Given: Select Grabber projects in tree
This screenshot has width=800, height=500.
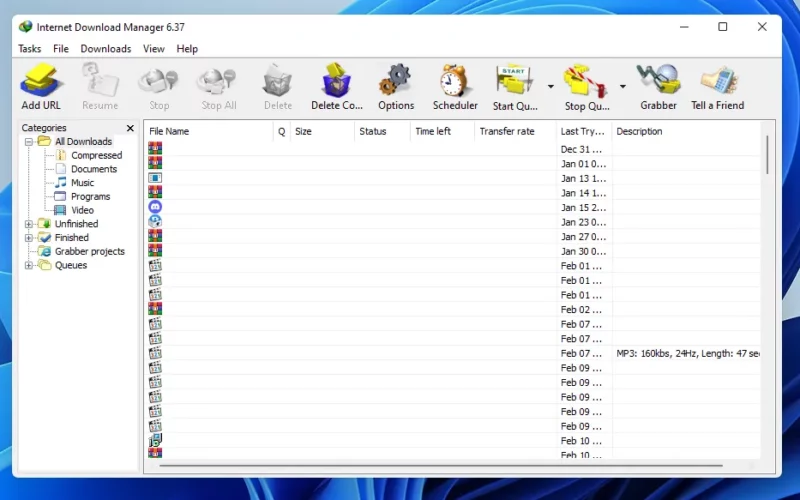Looking at the screenshot, I should (90, 252).
